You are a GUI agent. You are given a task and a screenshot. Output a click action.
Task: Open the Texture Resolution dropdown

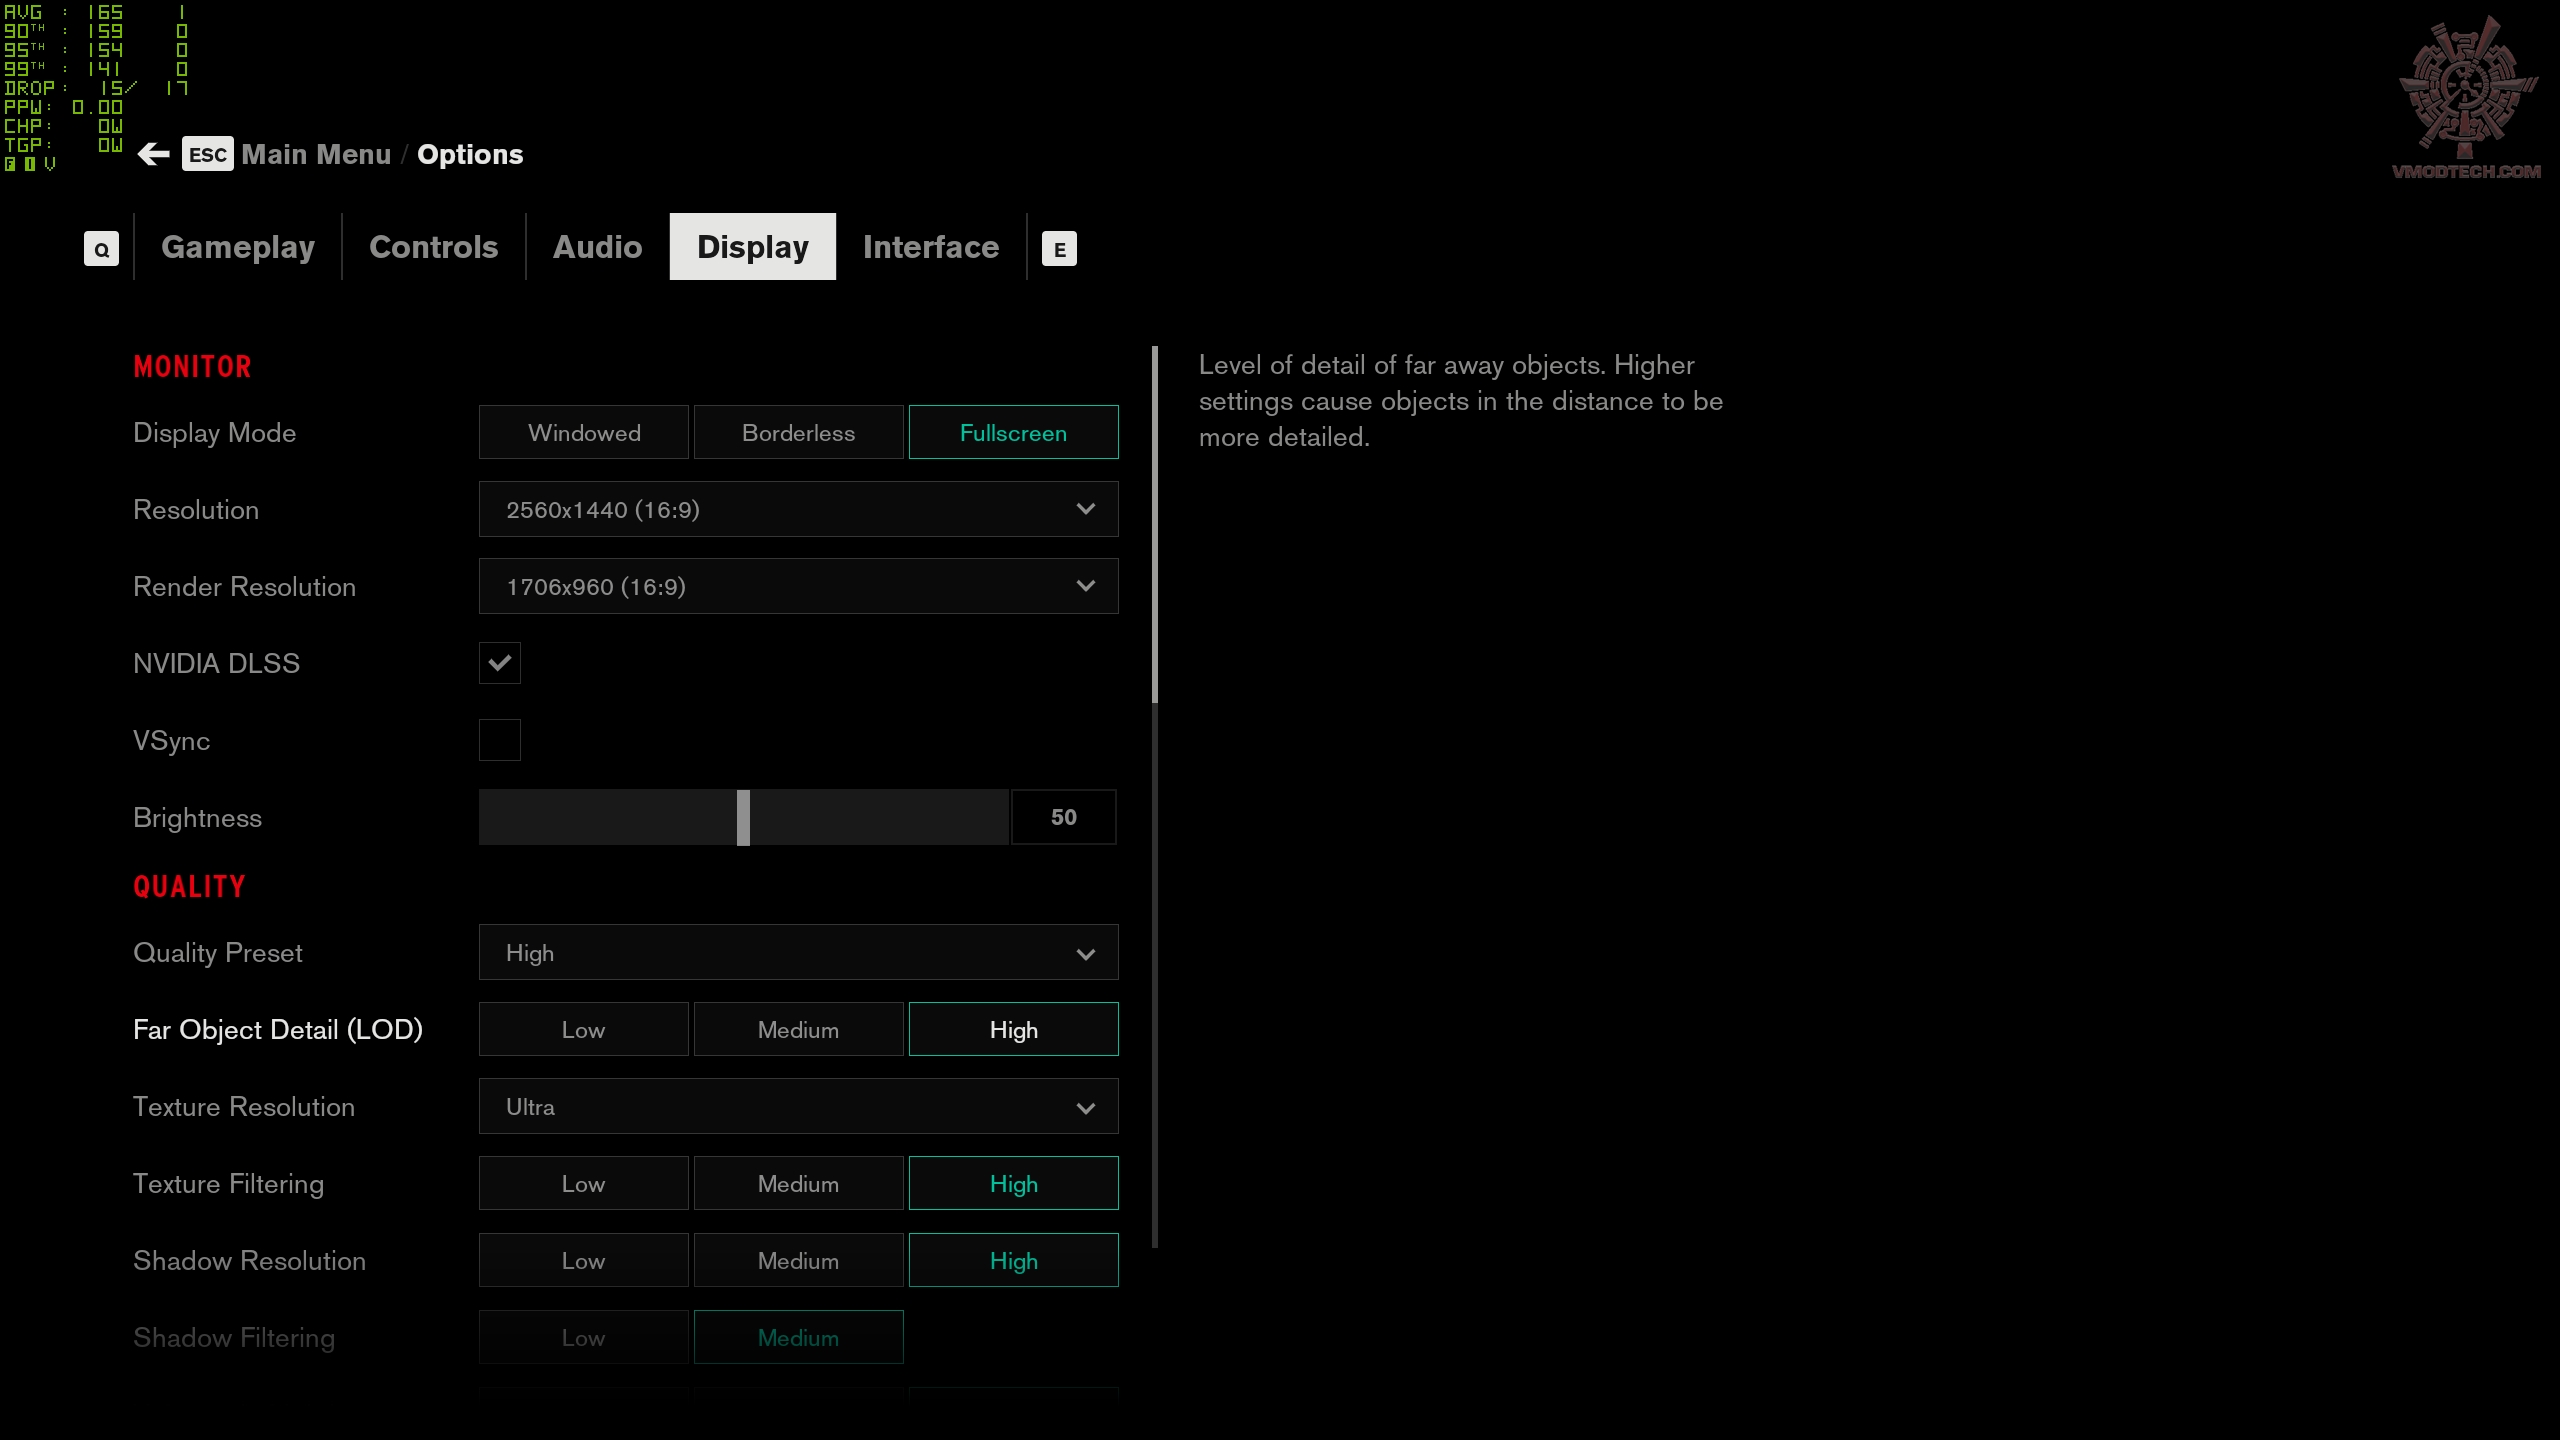798,1107
